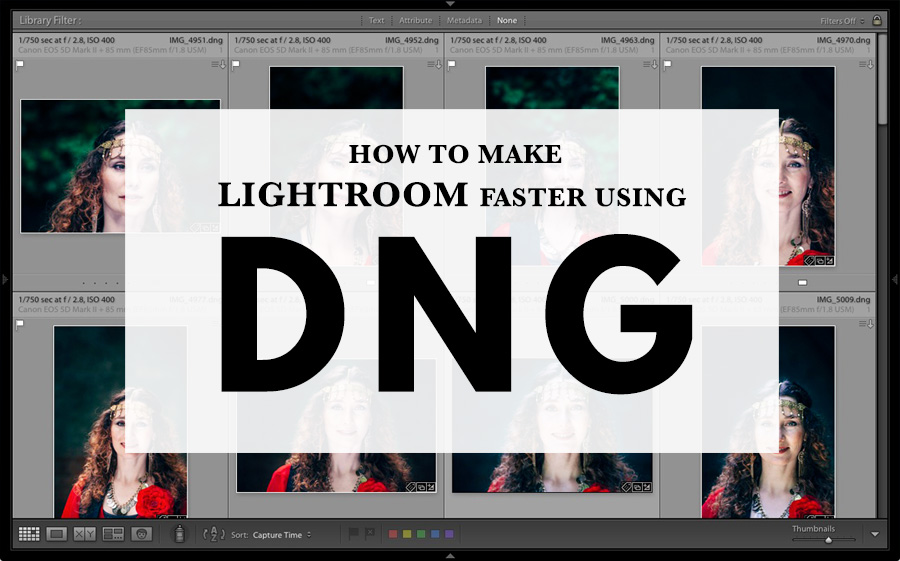900x561 pixels.
Task: Set flag as rejected in toolbar
Action: 370,533
